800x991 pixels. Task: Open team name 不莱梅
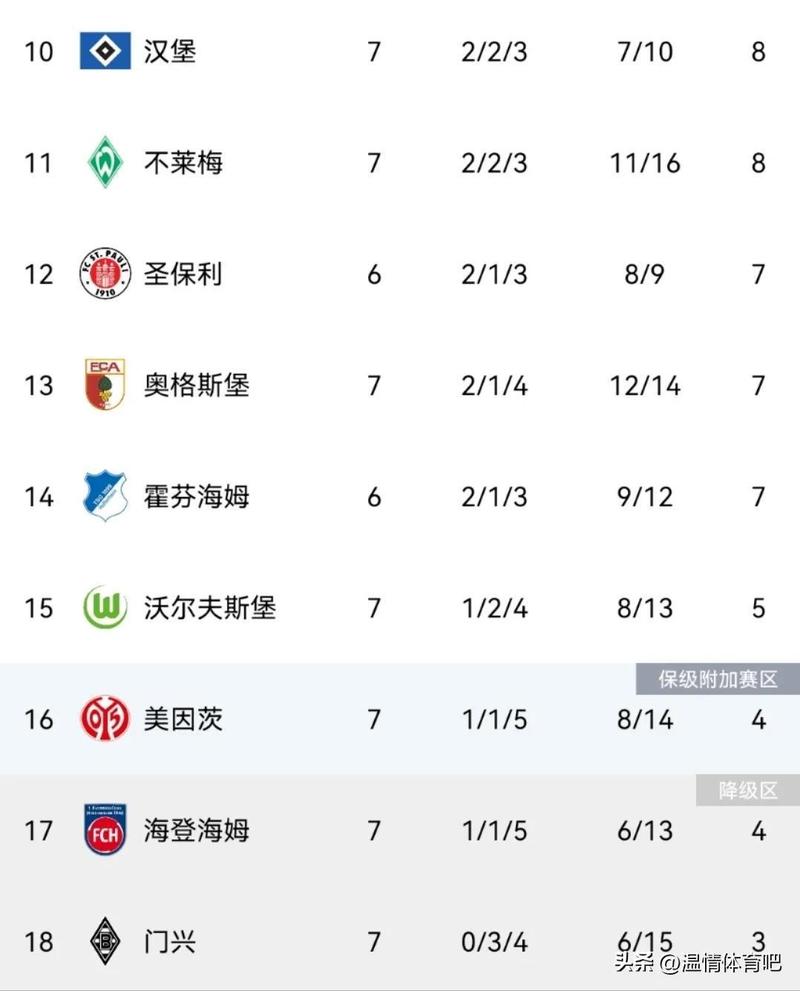click(x=183, y=162)
